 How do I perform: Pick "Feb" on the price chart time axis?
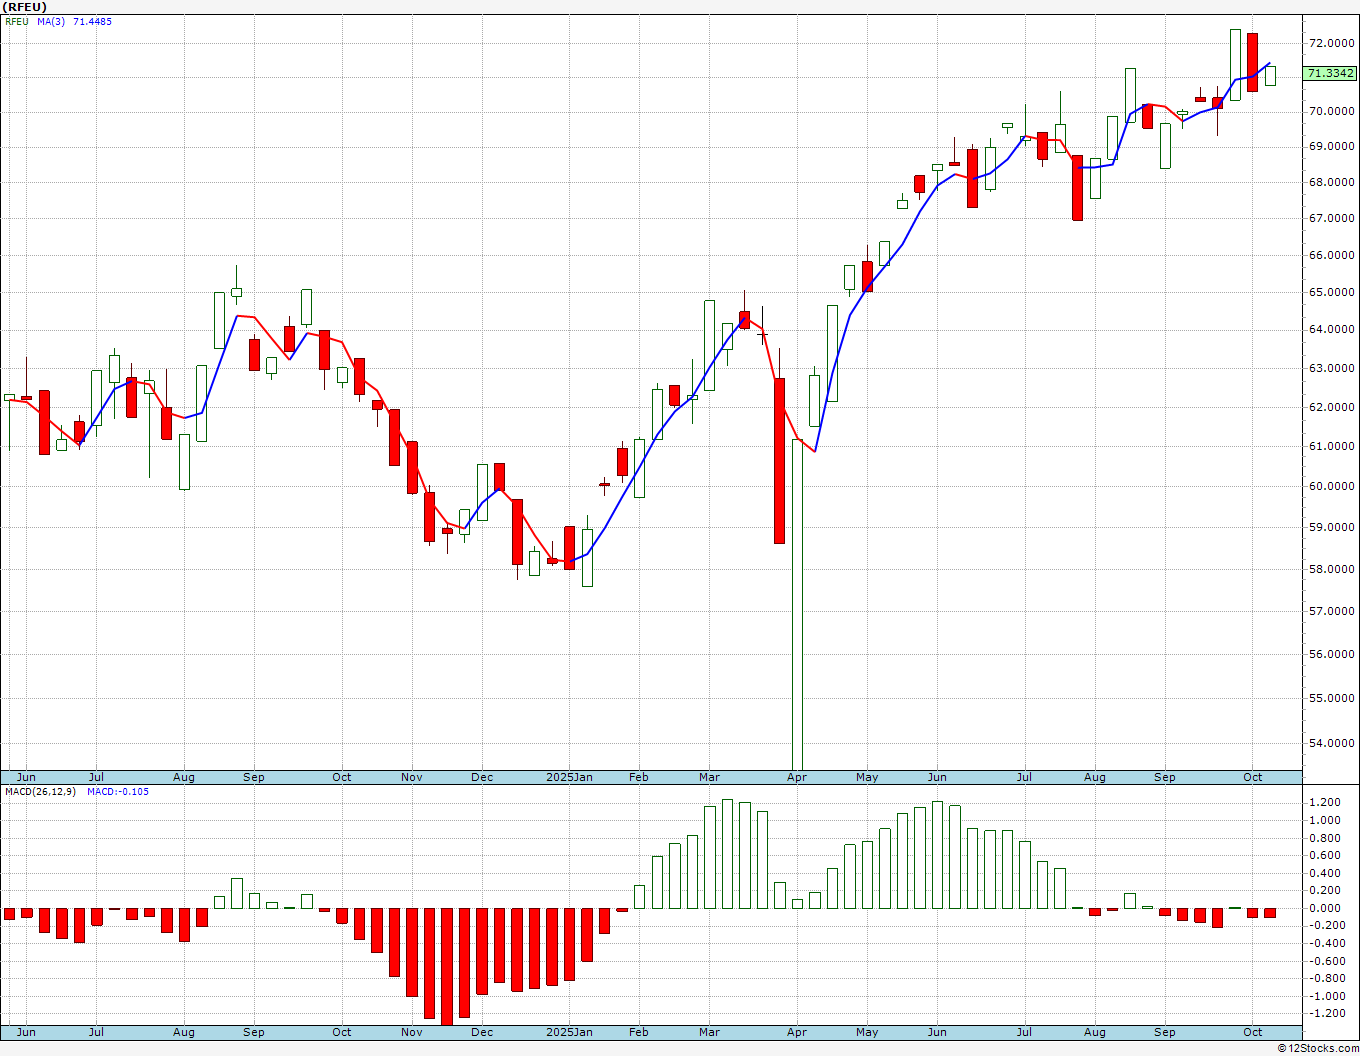[638, 777]
